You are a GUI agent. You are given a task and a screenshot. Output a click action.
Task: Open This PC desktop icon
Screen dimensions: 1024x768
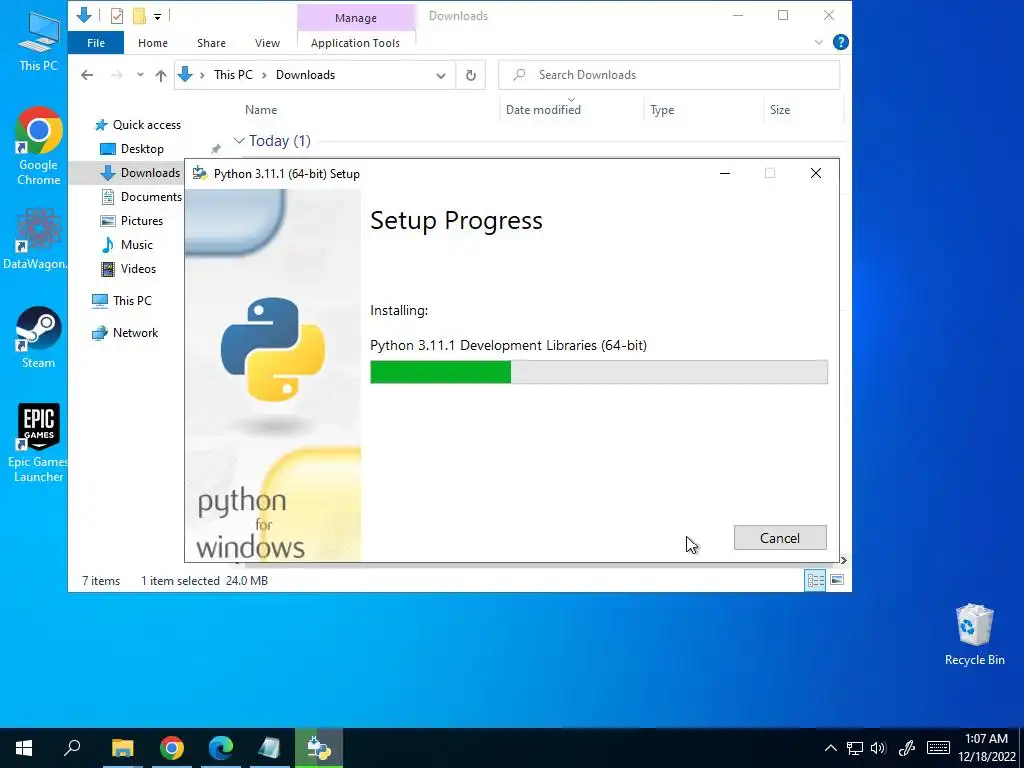pyautogui.click(x=38, y=40)
